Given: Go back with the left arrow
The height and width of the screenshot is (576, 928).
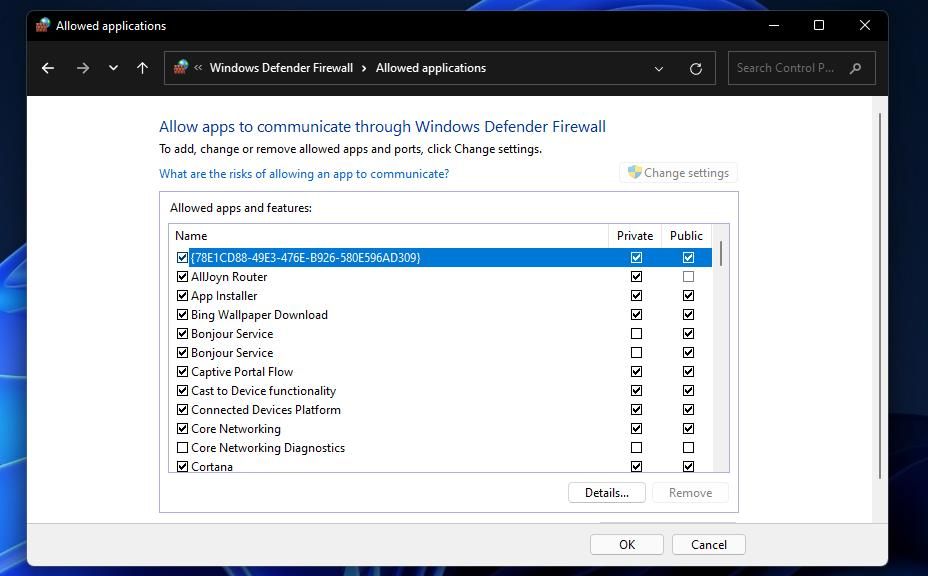Looking at the screenshot, I should coord(48,68).
